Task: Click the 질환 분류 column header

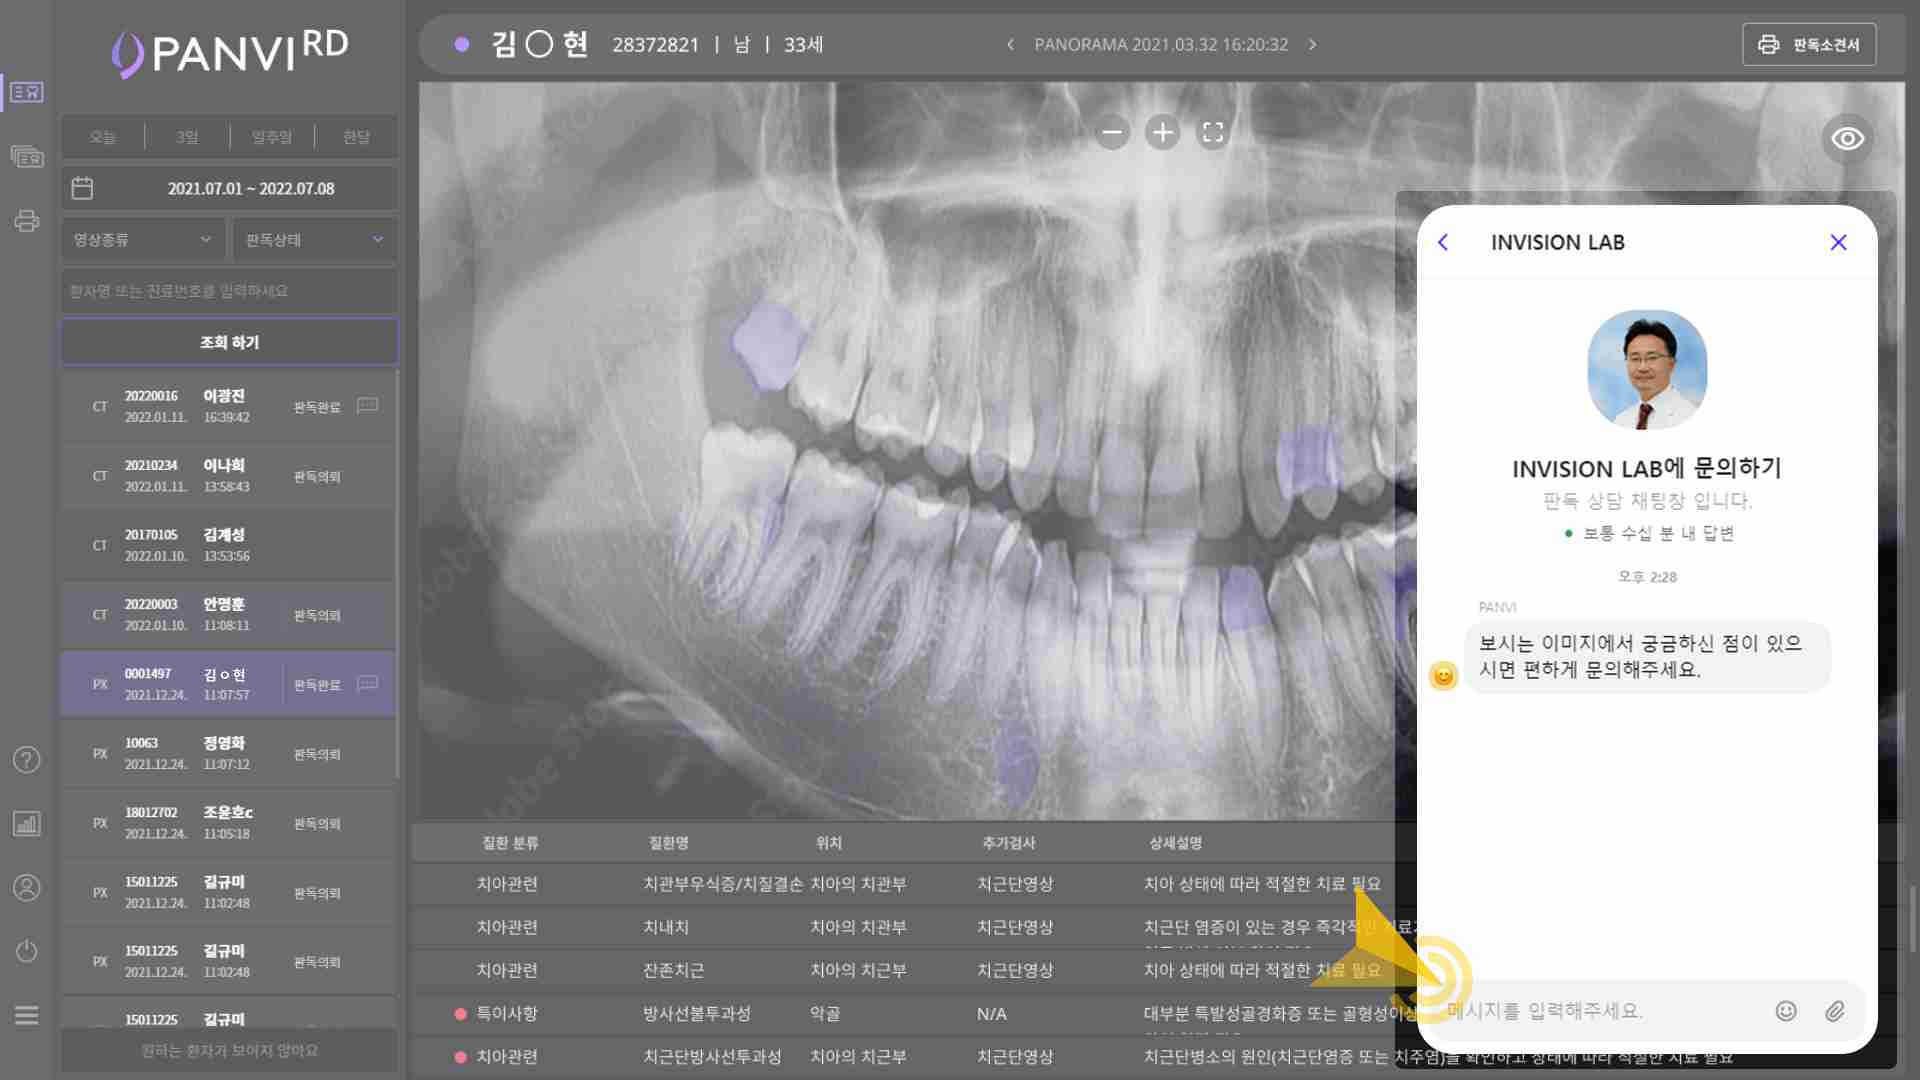Action: coord(510,843)
